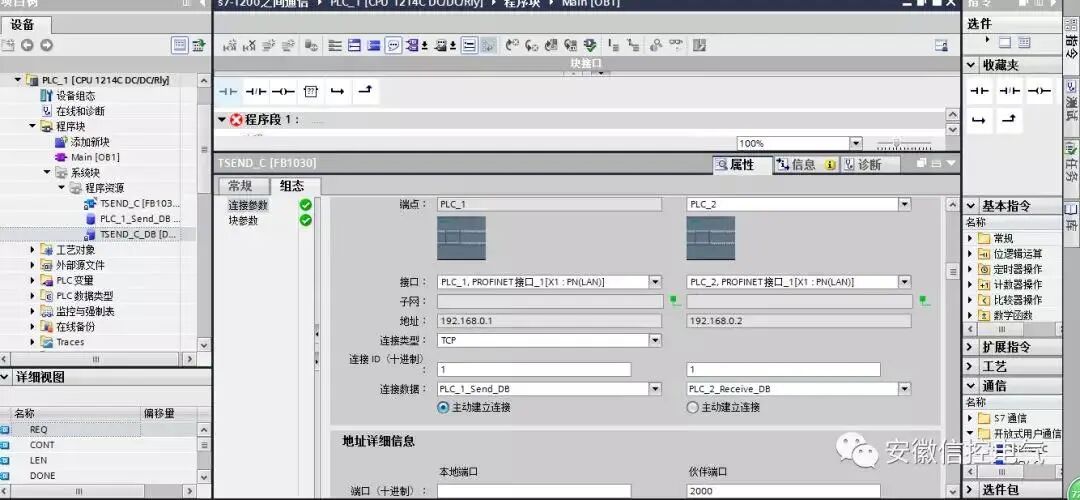Click 伙伴端口 field showing 2000
1080x500 pixels.
pyautogui.click(x=783, y=491)
